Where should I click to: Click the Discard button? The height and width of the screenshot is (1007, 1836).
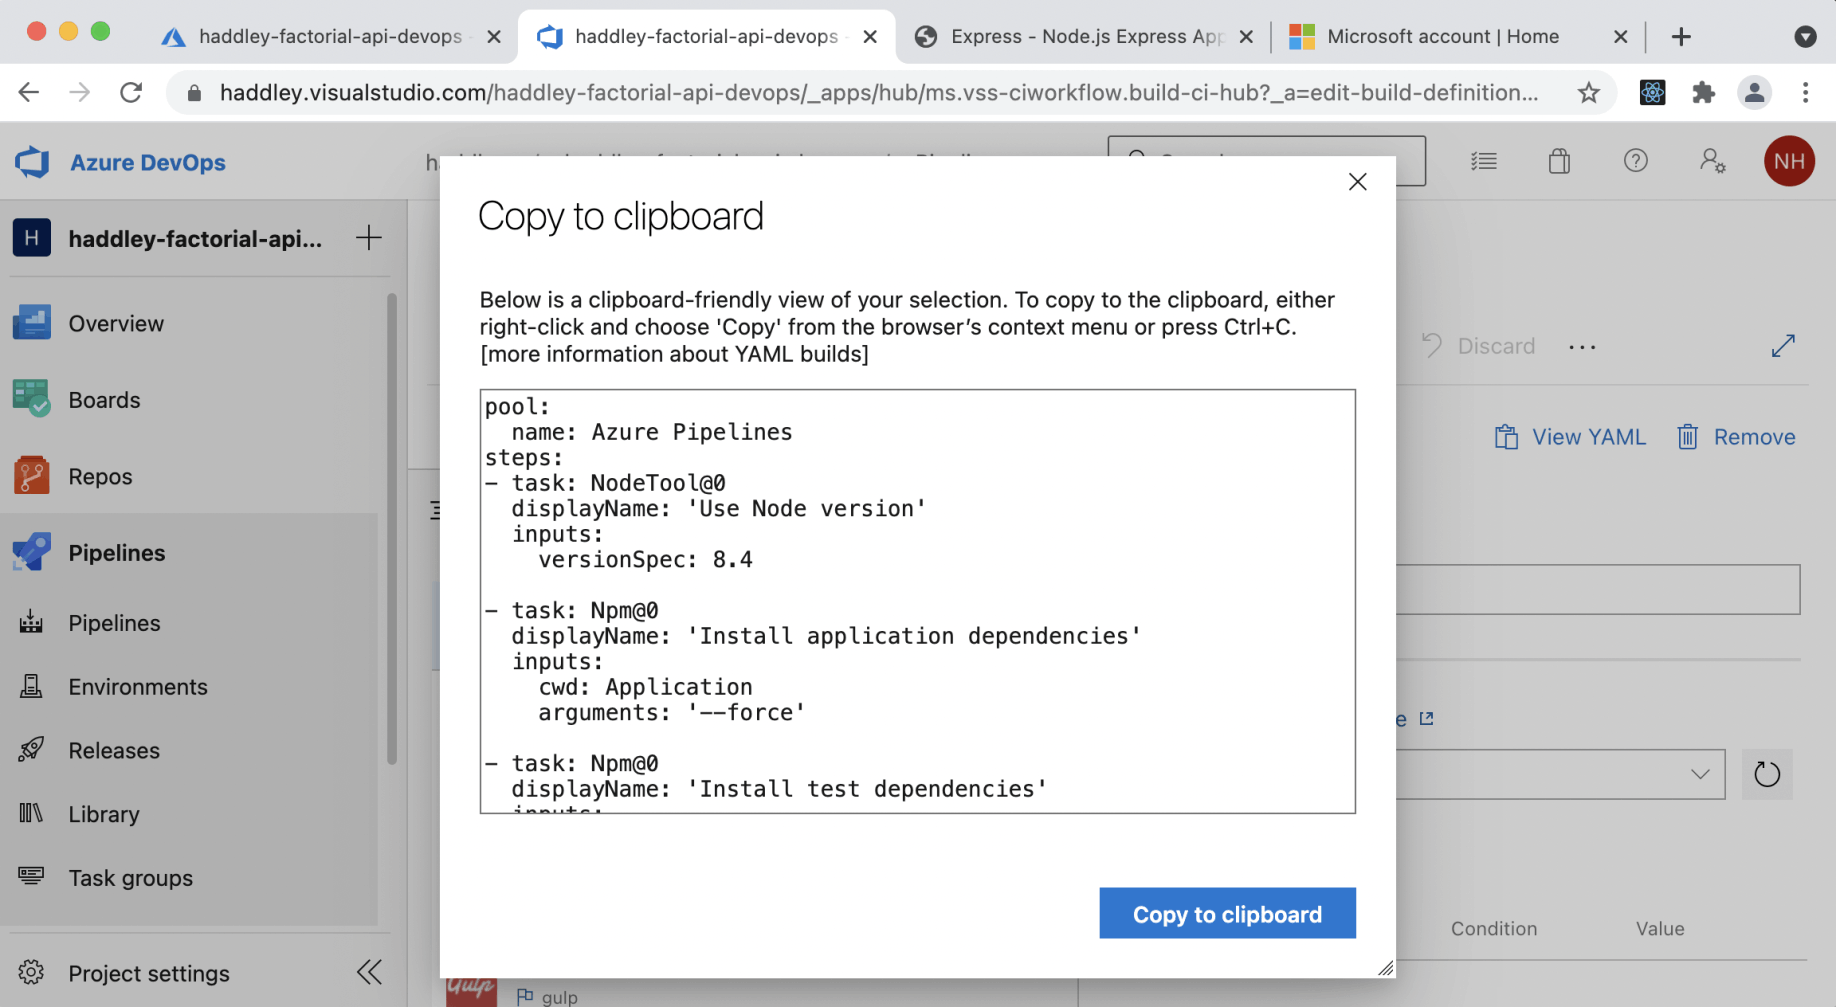[1478, 346]
